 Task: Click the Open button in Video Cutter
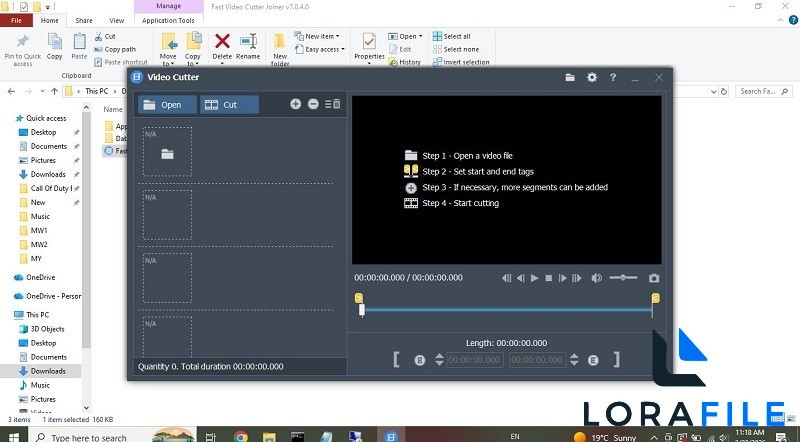[x=167, y=105]
